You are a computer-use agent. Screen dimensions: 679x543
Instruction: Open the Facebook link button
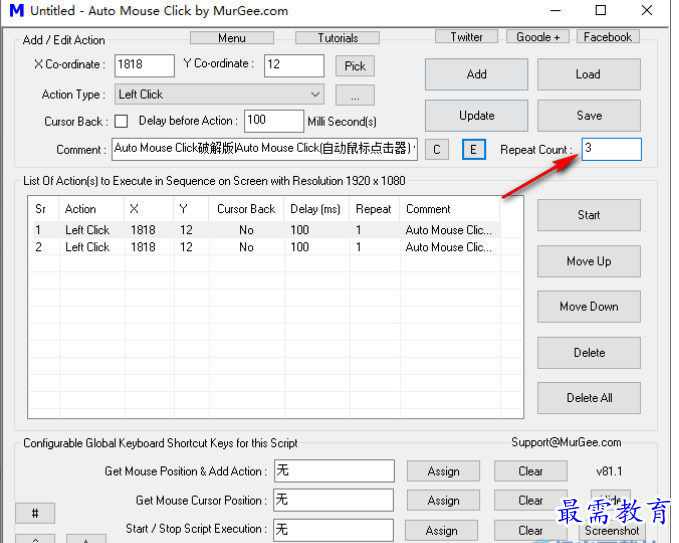tap(608, 37)
